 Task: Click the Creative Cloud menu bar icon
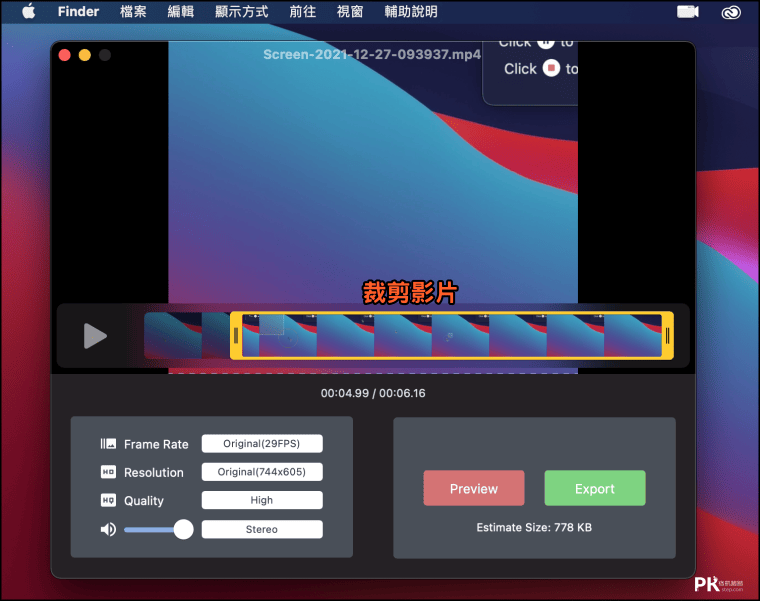click(730, 12)
